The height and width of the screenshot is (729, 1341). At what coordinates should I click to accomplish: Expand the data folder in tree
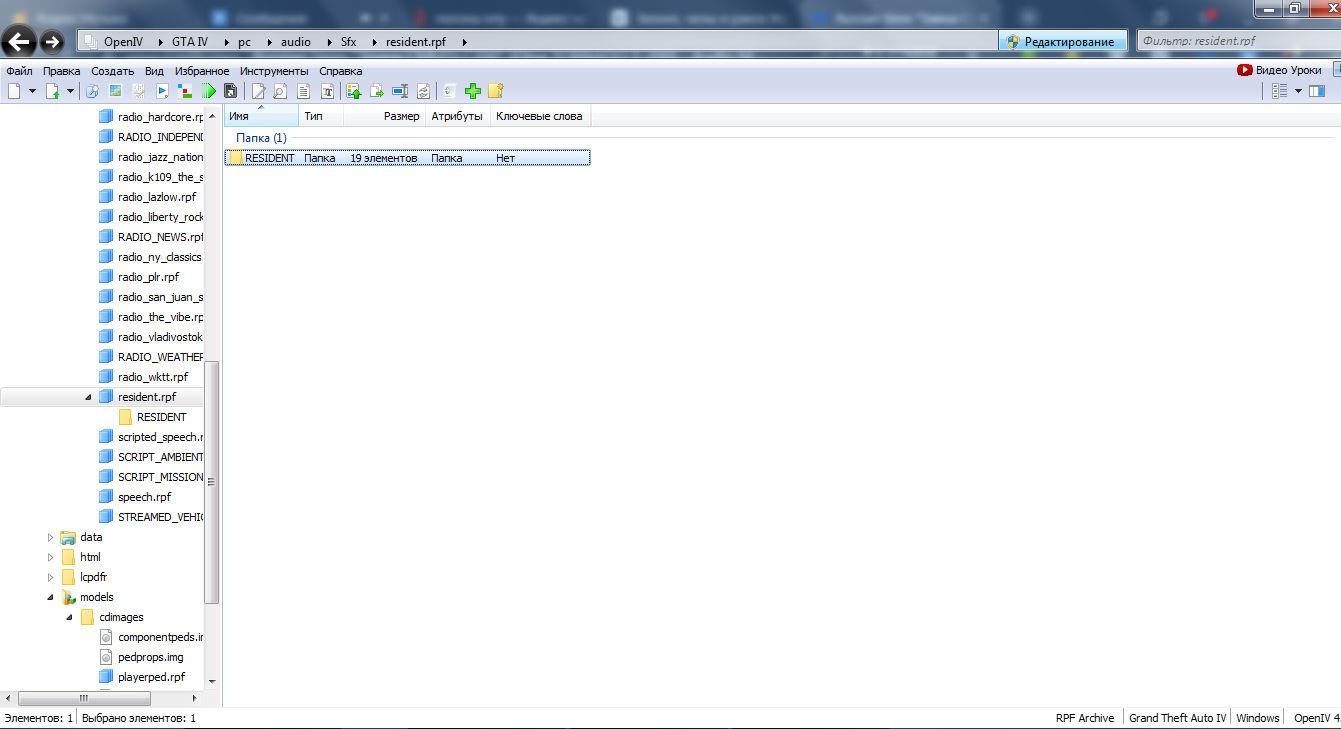pyautogui.click(x=51, y=537)
